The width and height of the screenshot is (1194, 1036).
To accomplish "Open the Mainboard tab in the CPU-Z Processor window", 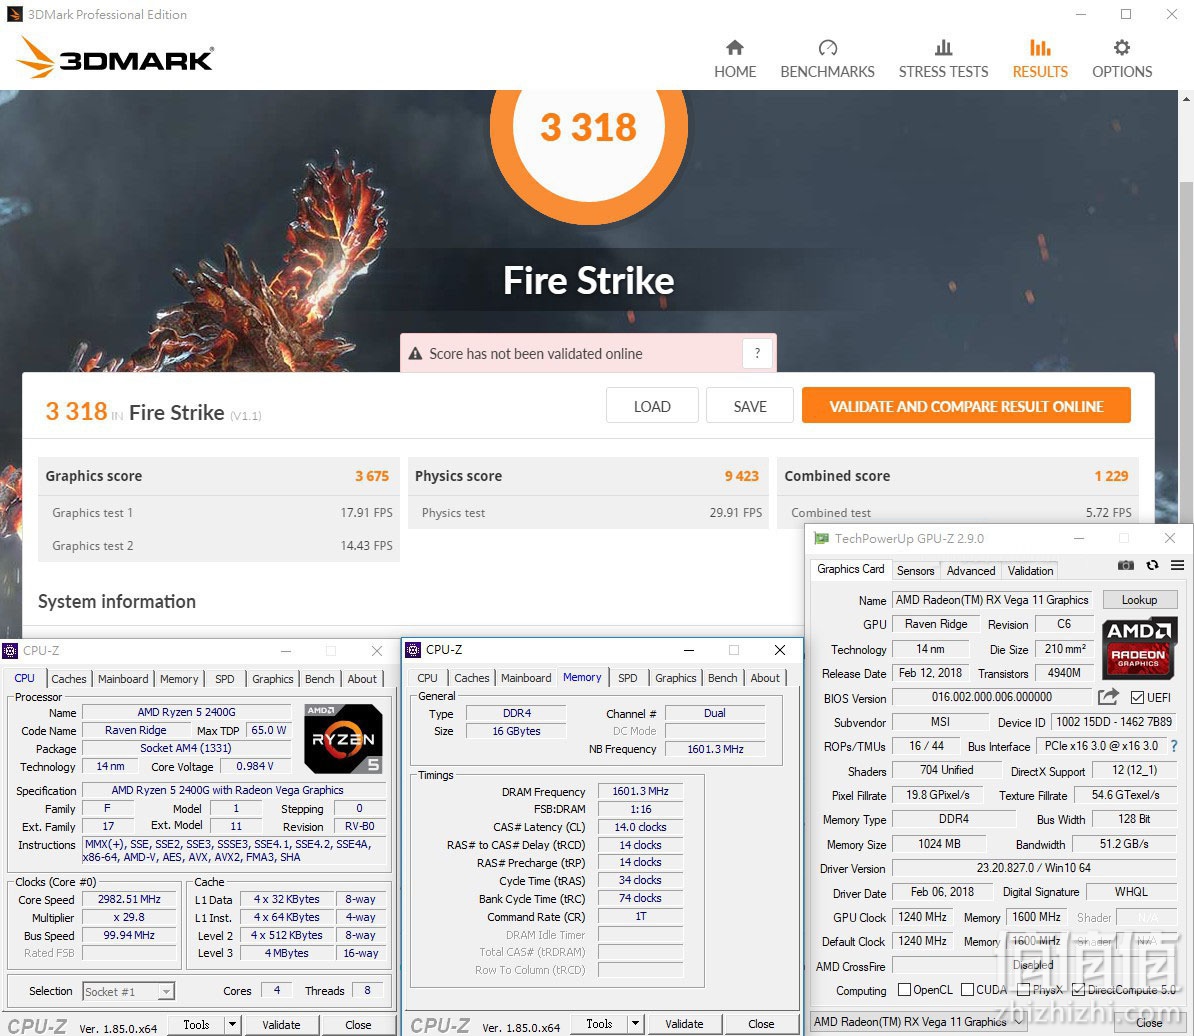I will (x=123, y=679).
